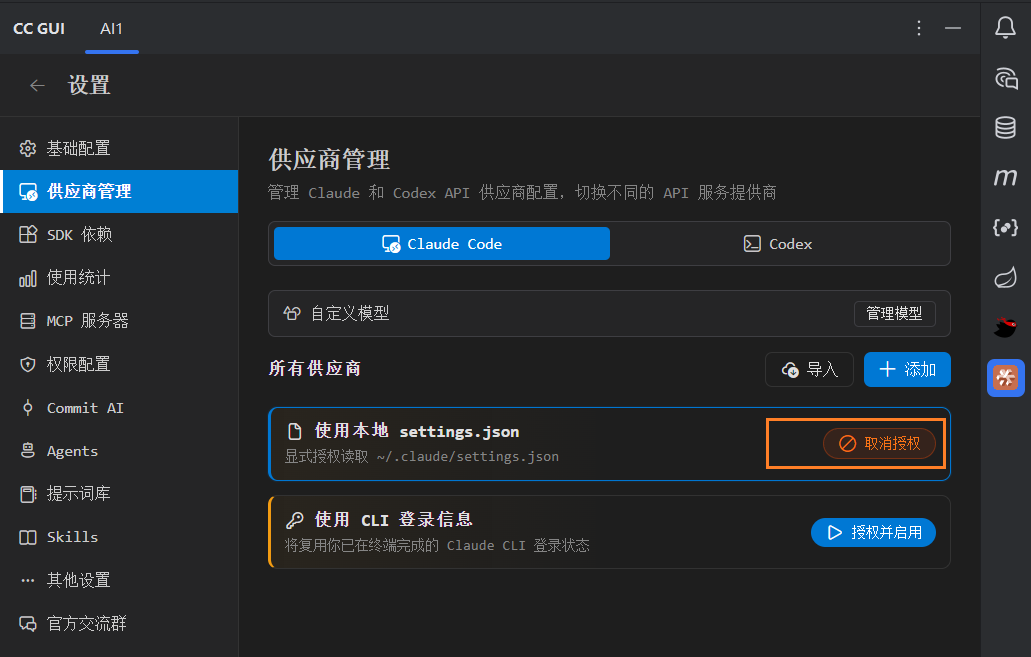1031x657 pixels.
Task: Click the 管理模型 button
Action: [895, 313]
